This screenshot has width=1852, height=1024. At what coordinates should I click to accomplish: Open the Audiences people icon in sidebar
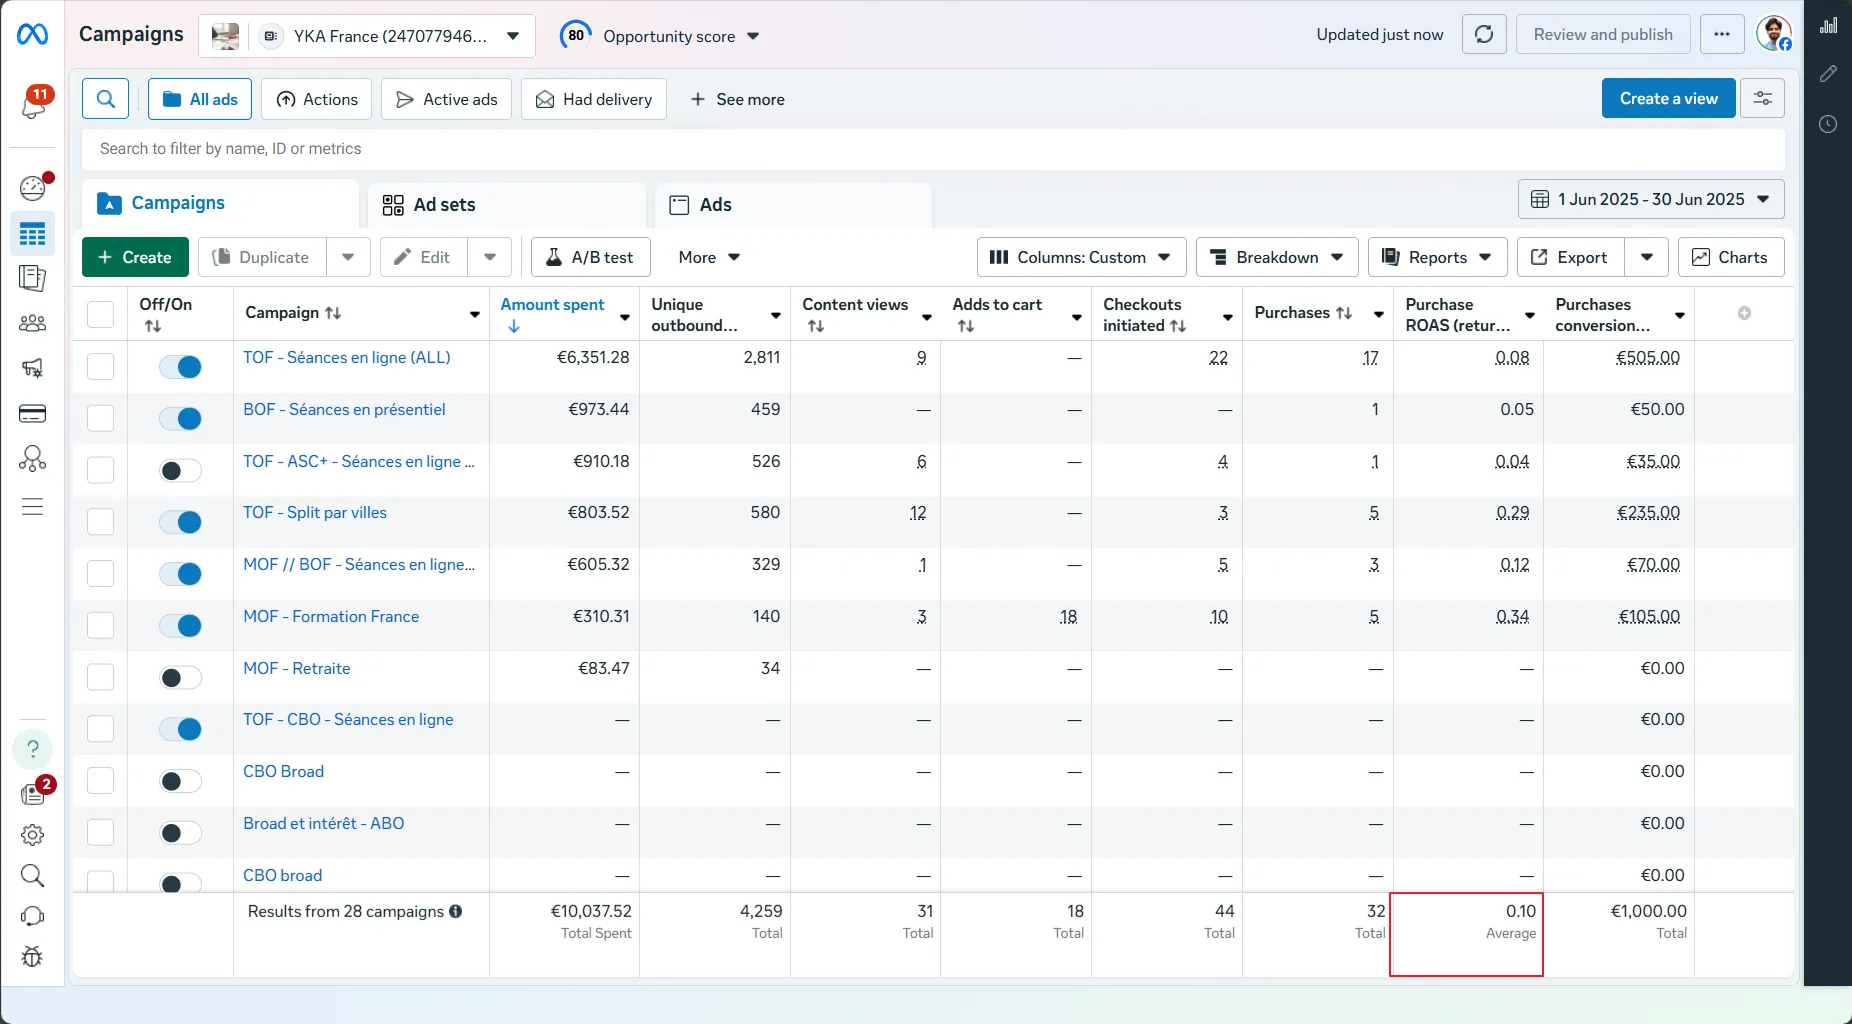click(x=33, y=323)
